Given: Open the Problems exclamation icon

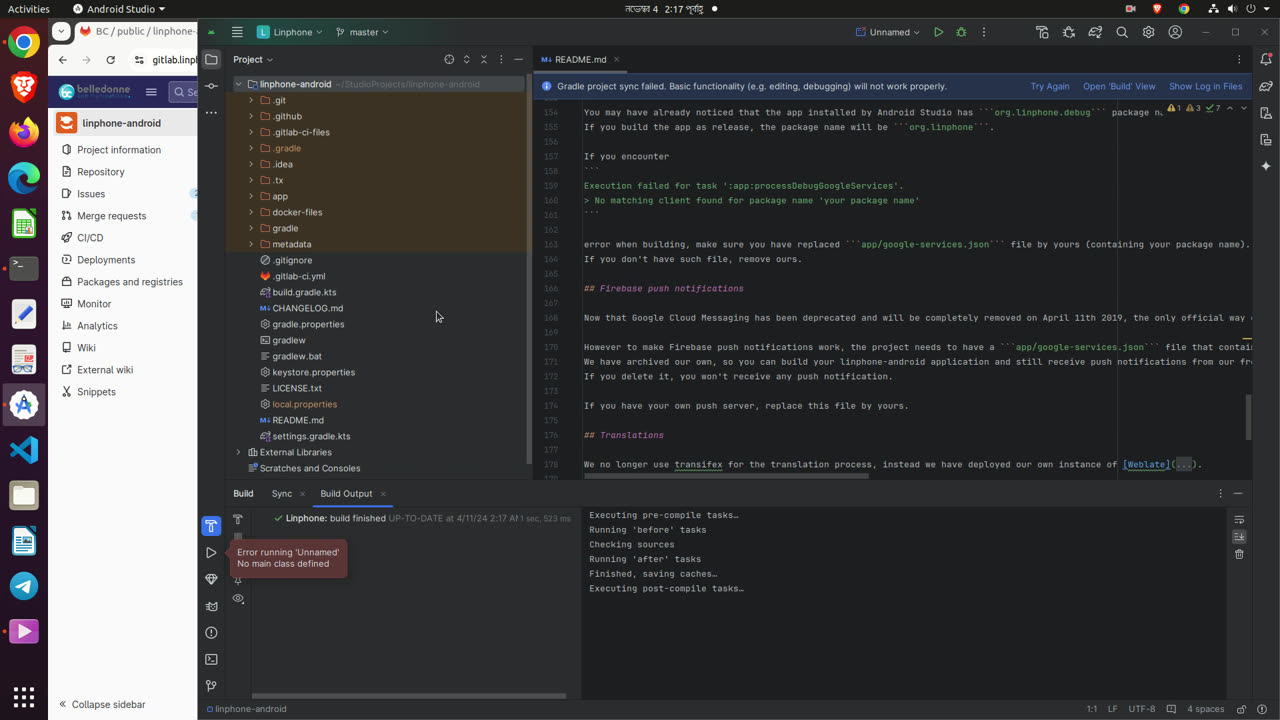Looking at the screenshot, I should coord(211,633).
